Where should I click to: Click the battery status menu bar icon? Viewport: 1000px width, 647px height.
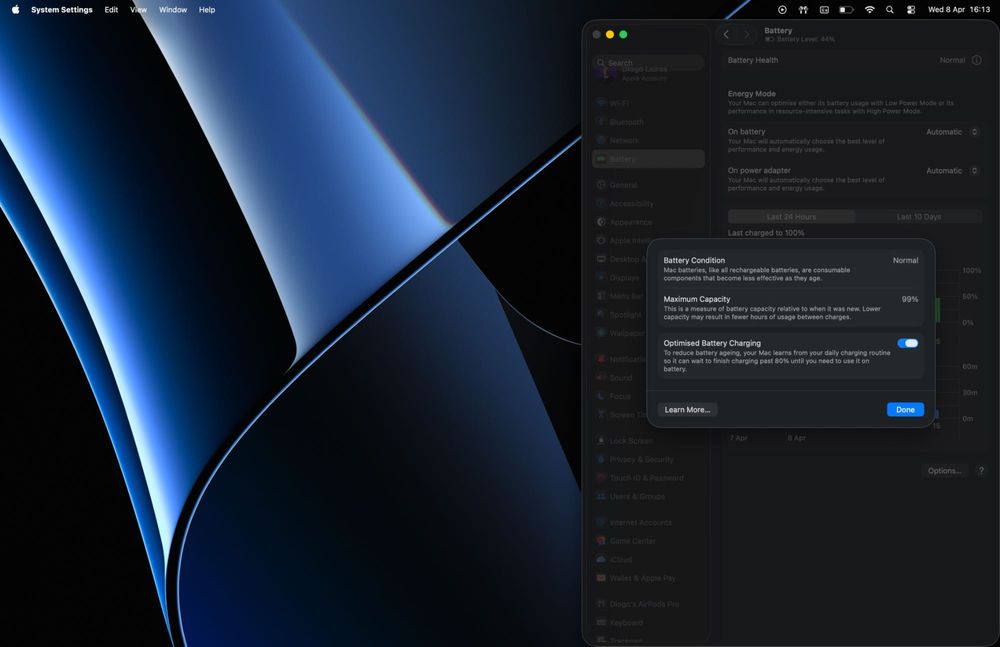(x=846, y=9)
